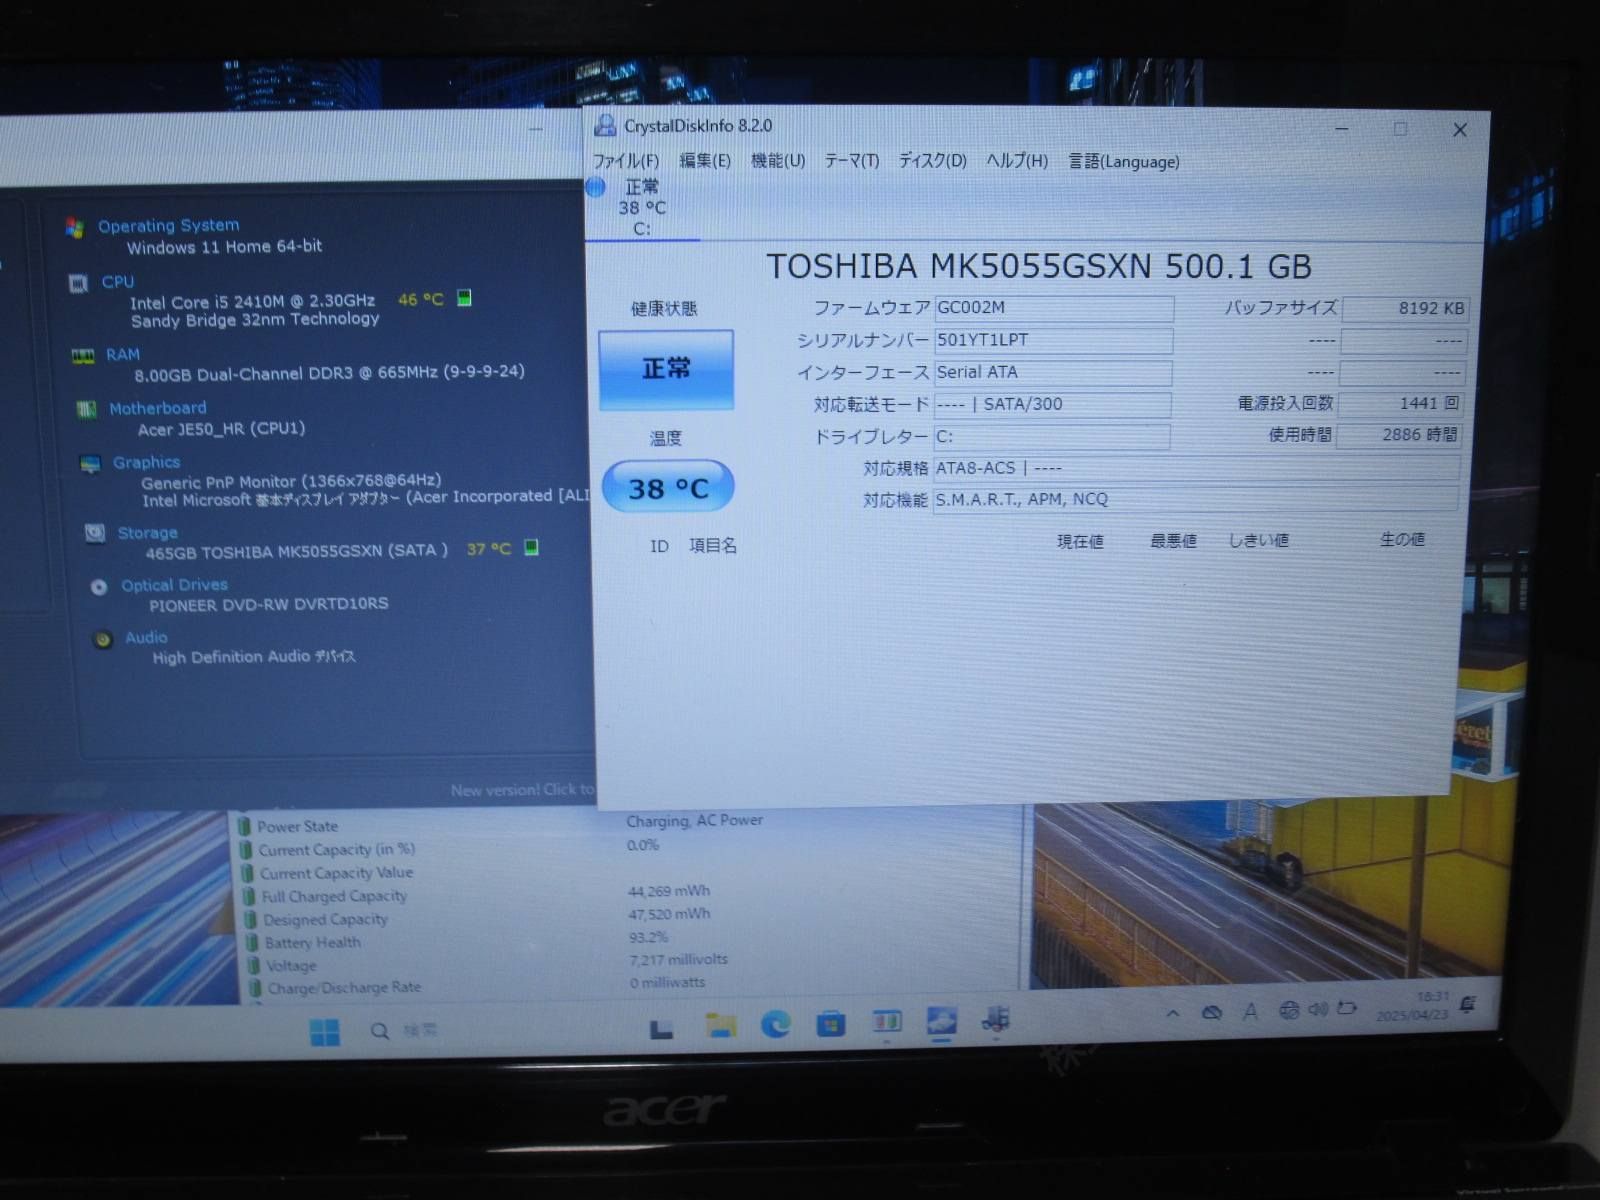Click the Graphics monitor icon in Speccy
Viewport: 1600px width, 1200px height.
pyautogui.click(x=91, y=464)
